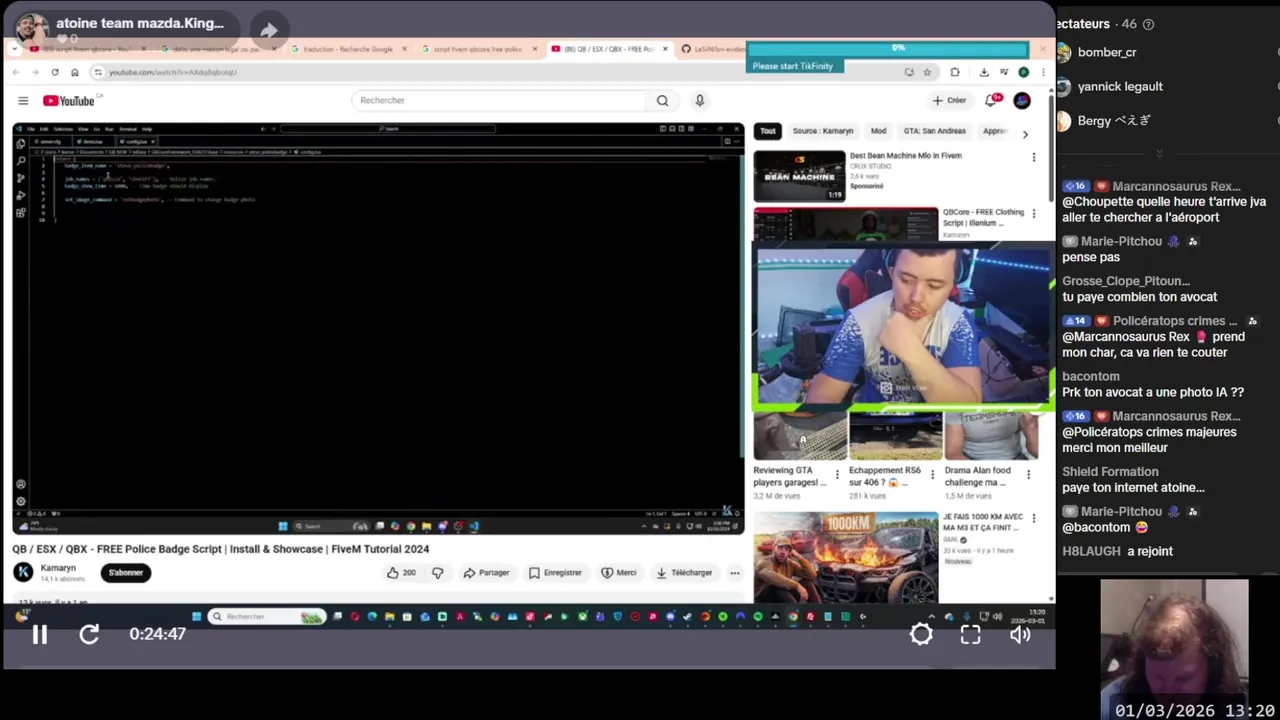1280x720 pixels.
Task: Mute the player with the speaker icon
Action: (x=1019, y=634)
